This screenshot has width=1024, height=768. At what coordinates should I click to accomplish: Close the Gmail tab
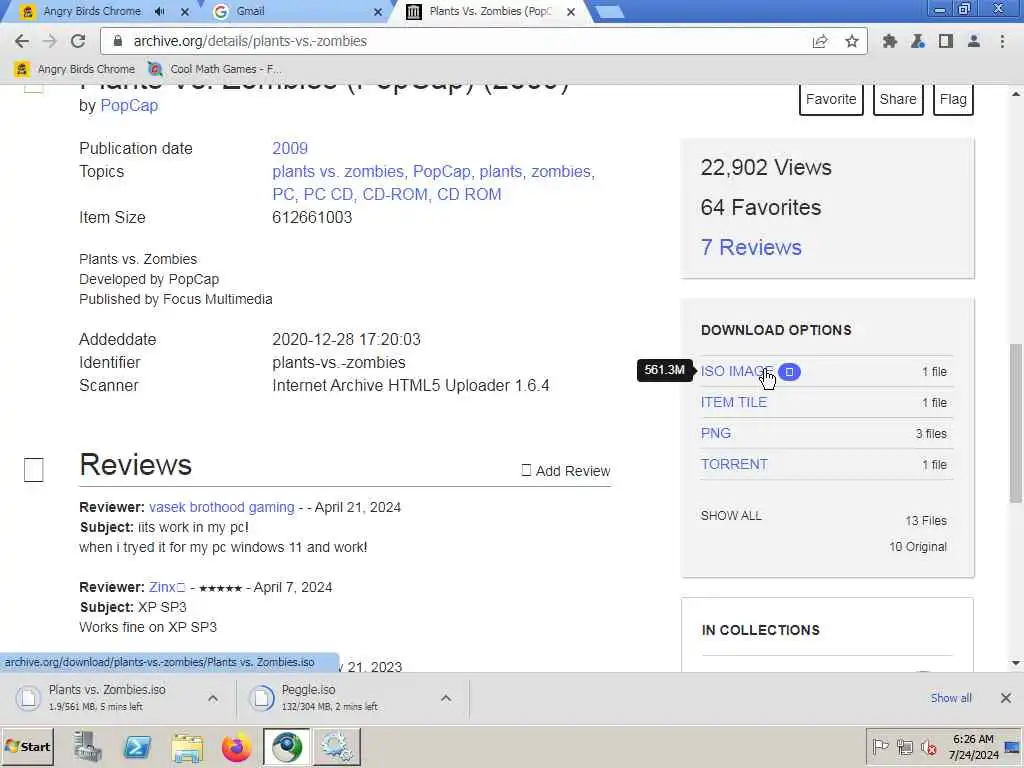pyautogui.click(x=377, y=12)
